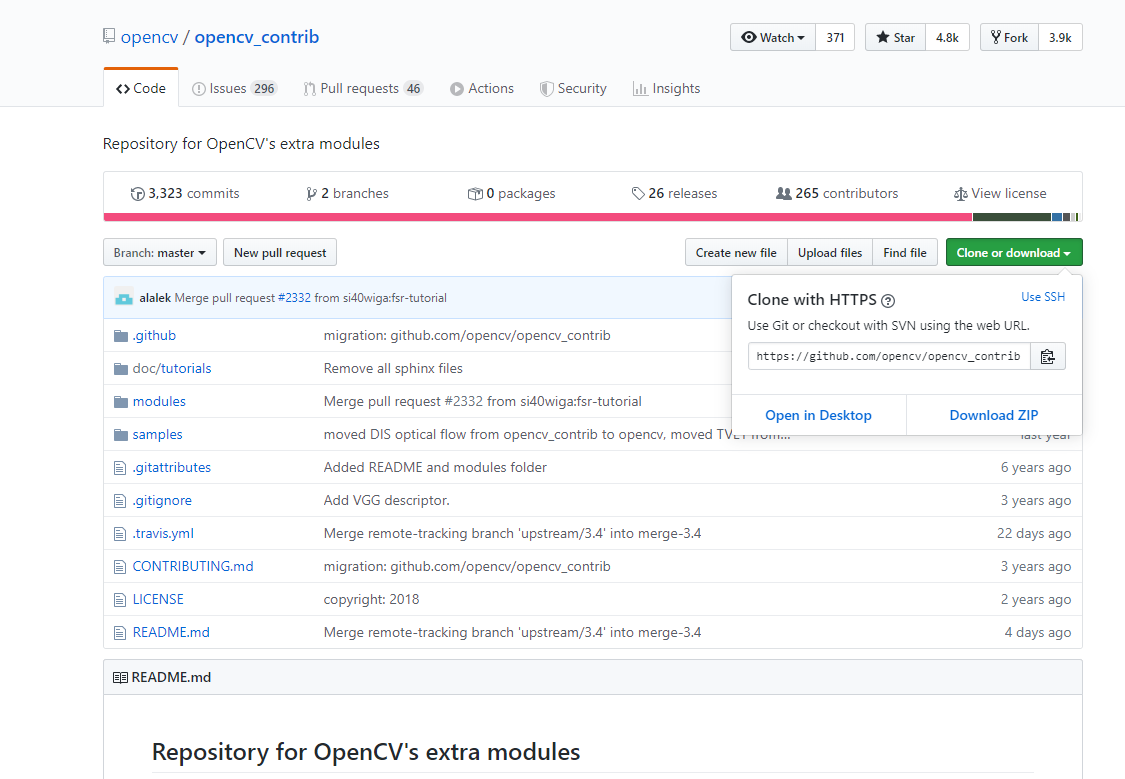1125x779 pixels.
Task: Open the alalek author link
Action: point(155,298)
